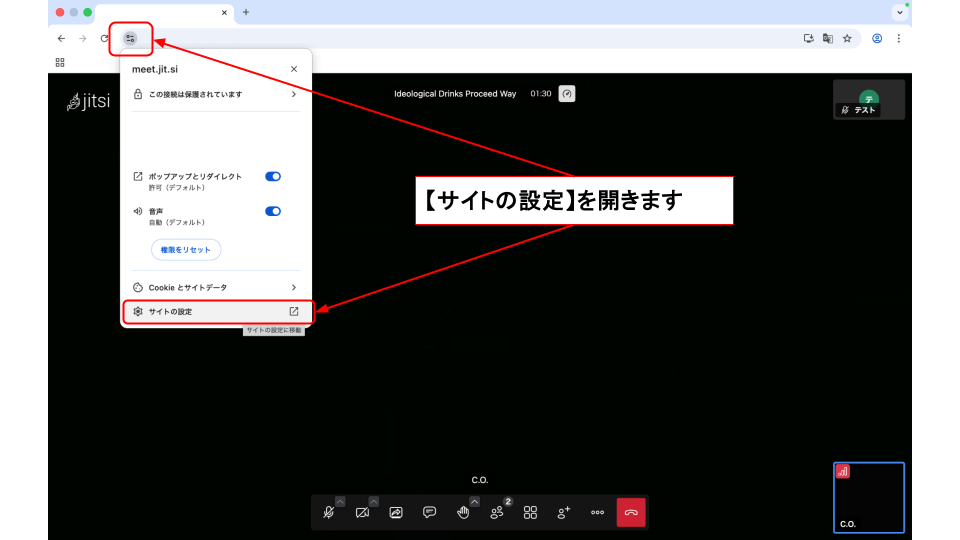Expand microphone options arrow

(340, 501)
